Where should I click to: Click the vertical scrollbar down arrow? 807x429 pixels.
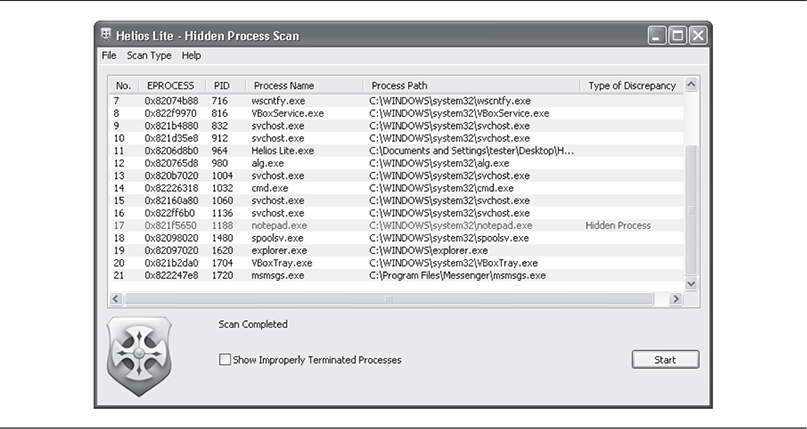tap(689, 285)
